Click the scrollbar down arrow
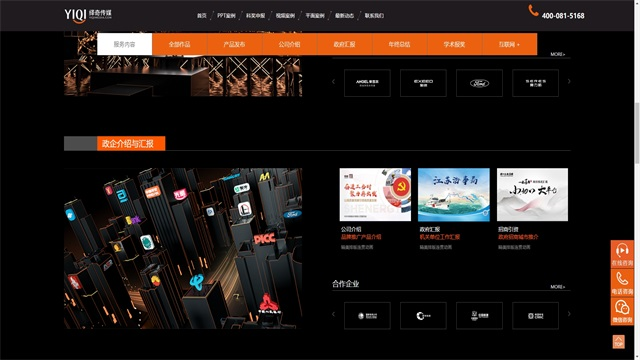The width and height of the screenshot is (640, 360). (637, 356)
